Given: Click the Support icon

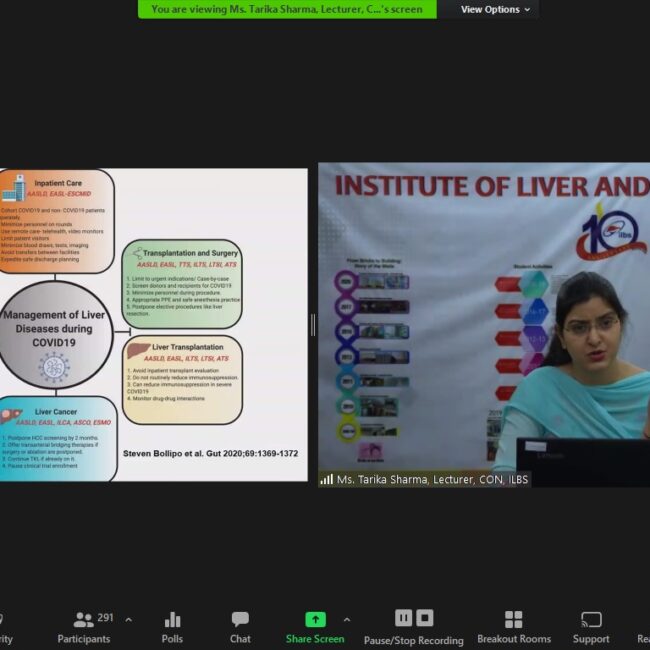Looking at the screenshot, I should (x=591, y=627).
